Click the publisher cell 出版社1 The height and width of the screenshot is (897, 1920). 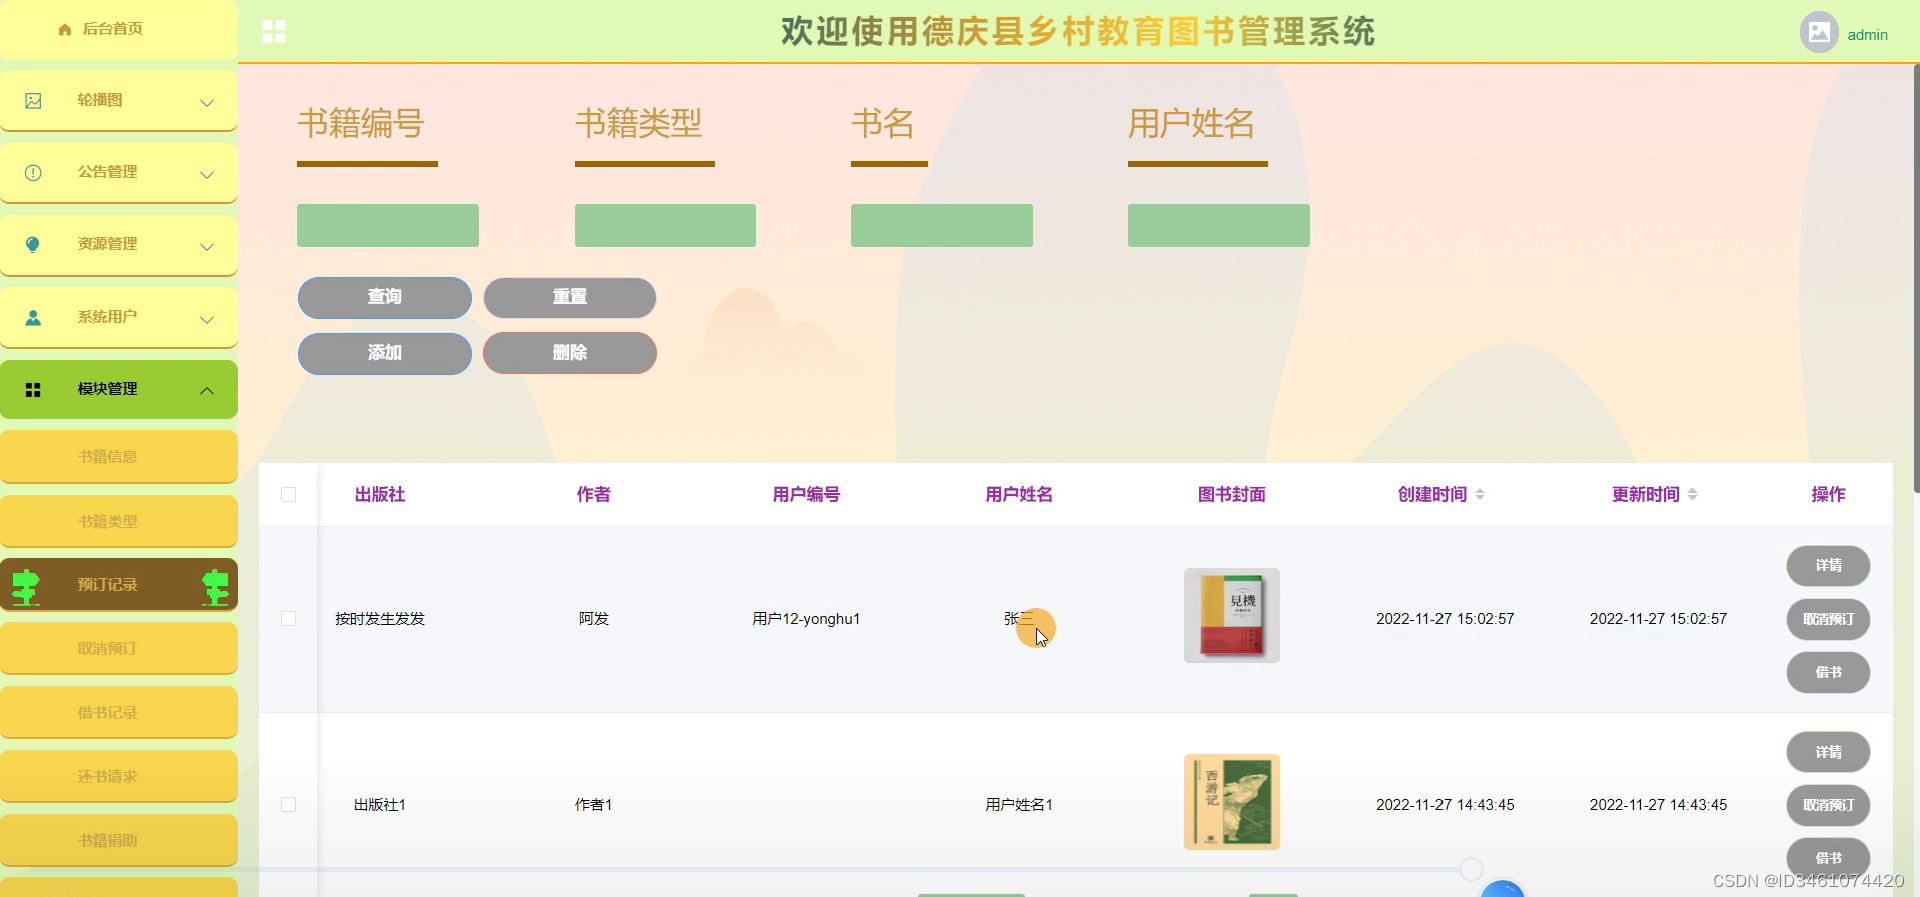coord(380,805)
